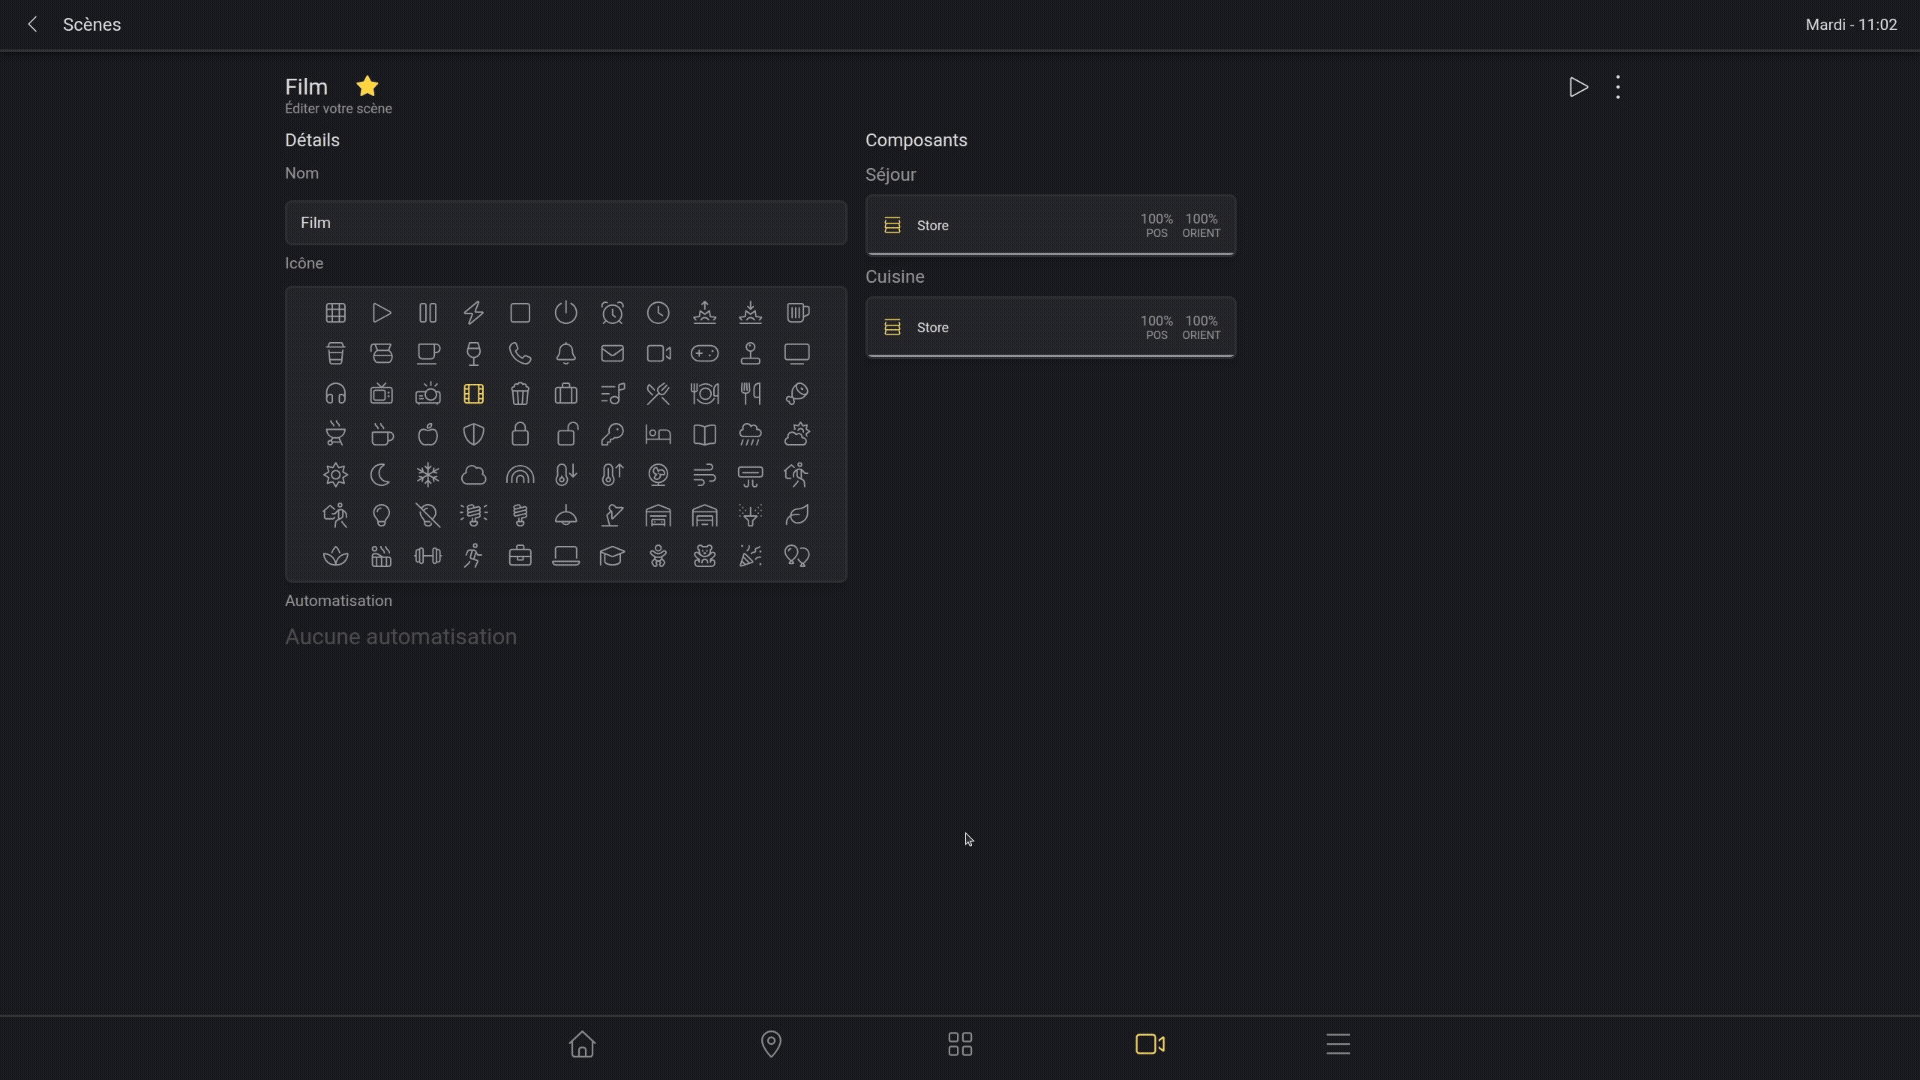Select the open book icon

point(705,434)
